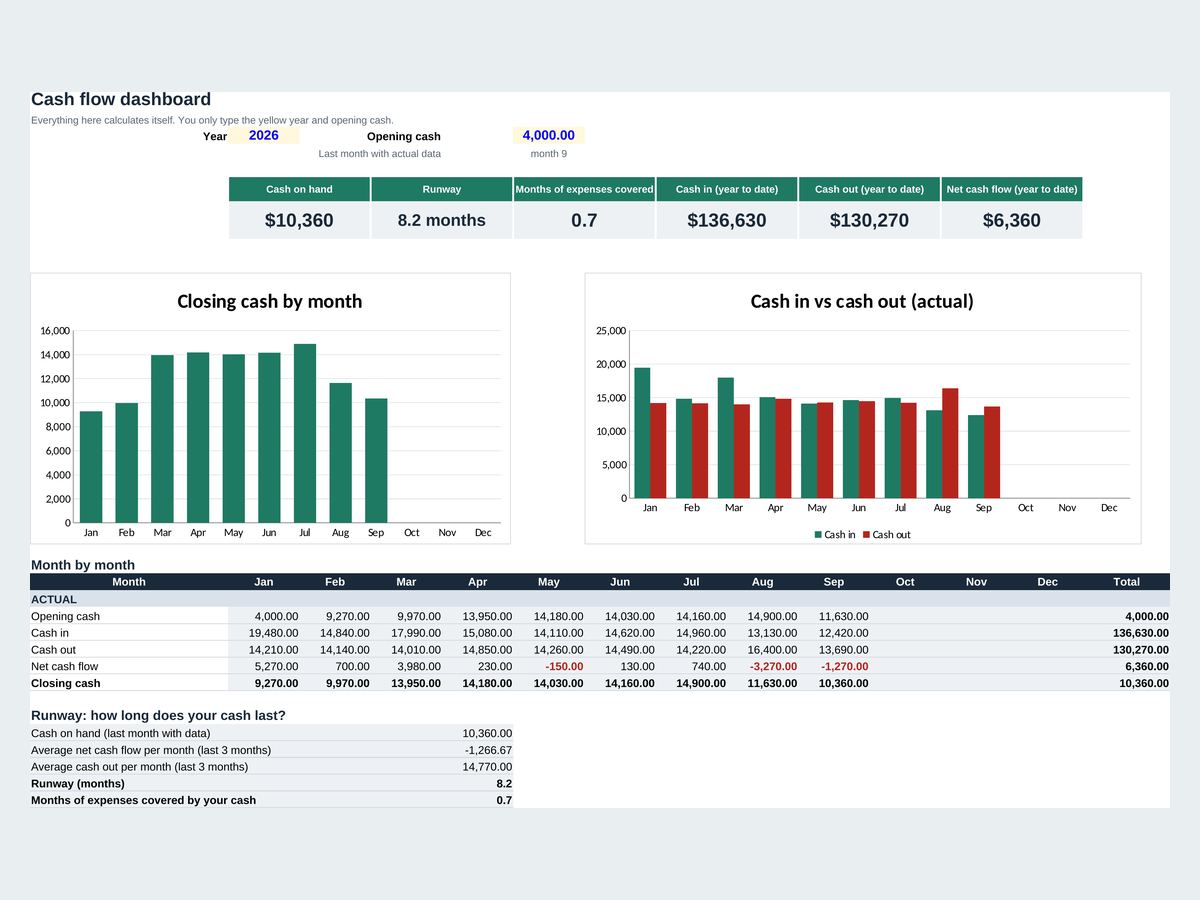Select Jan Cash in cell 19,480.00
Image resolution: width=1200 pixels, height=900 pixels.
pos(264,633)
